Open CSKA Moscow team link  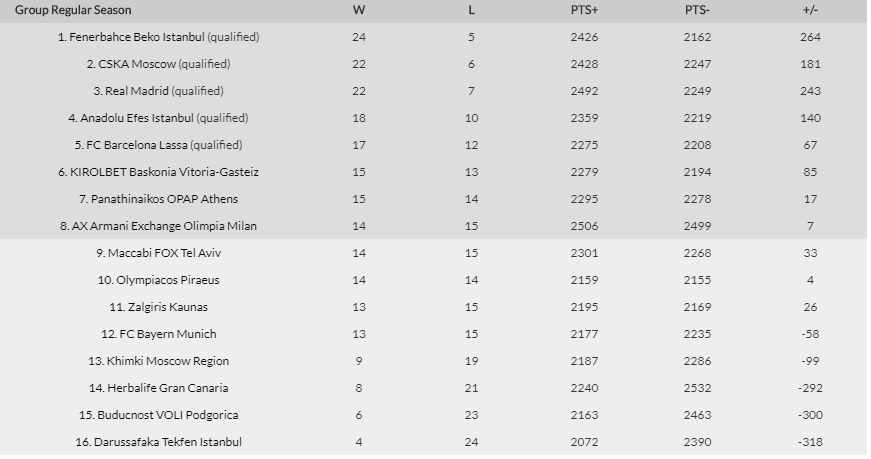pyautogui.click(x=137, y=64)
